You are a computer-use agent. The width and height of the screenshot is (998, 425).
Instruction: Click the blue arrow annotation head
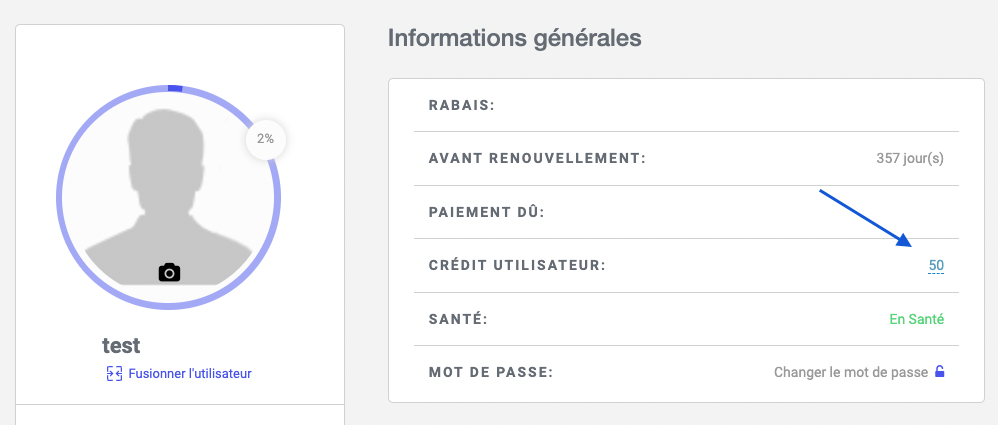(x=904, y=240)
